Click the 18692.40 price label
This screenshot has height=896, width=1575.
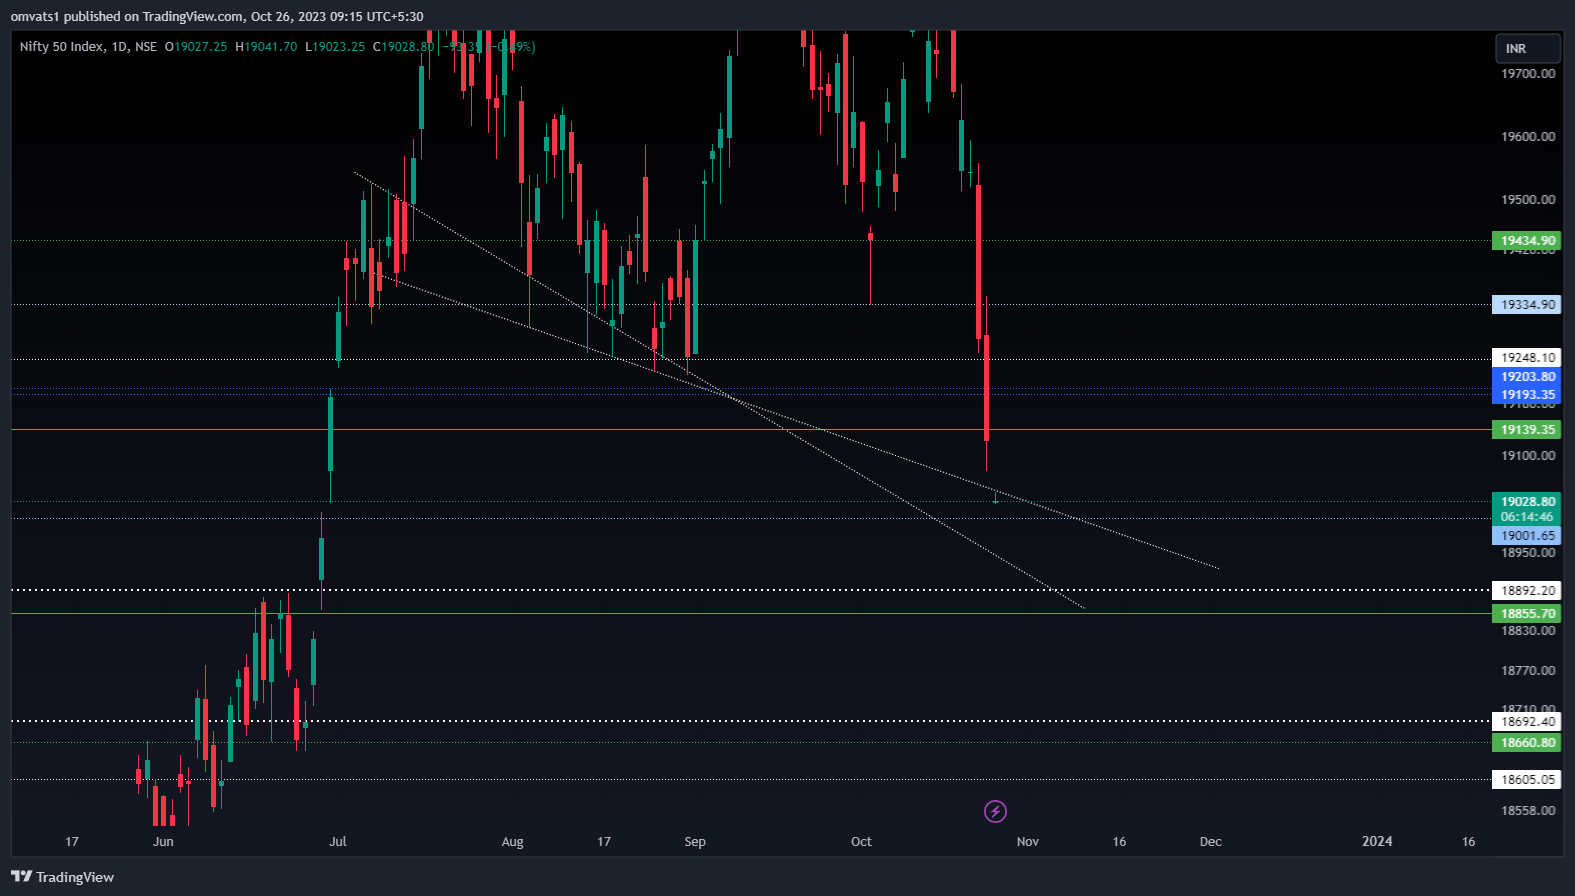pyautogui.click(x=1527, y=722)
